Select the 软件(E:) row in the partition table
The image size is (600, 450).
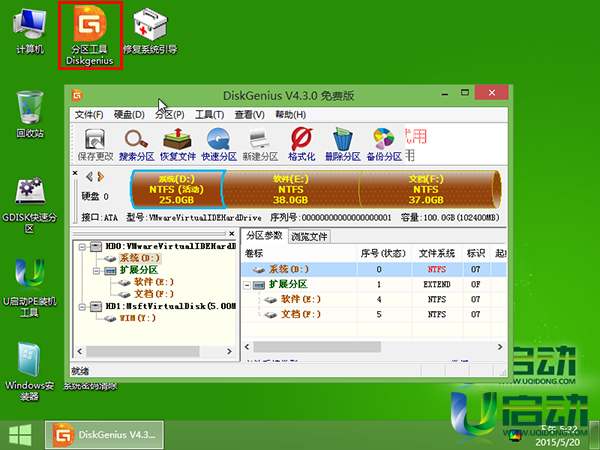(374, 299)
